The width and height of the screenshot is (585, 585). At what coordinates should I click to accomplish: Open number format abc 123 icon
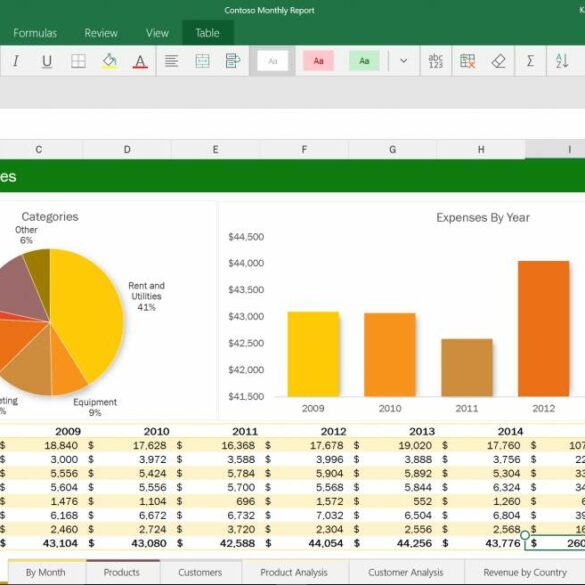(435, 61)
